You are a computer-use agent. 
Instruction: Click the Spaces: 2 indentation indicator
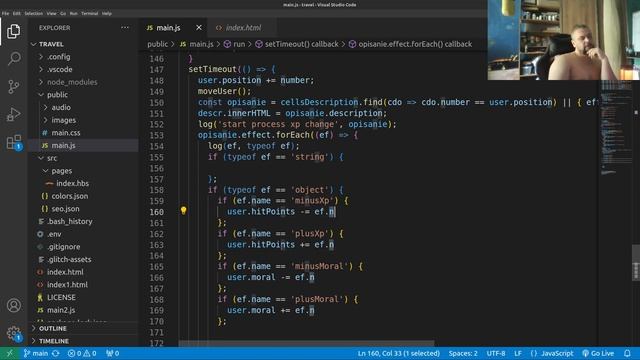click(x=463, y=353)
